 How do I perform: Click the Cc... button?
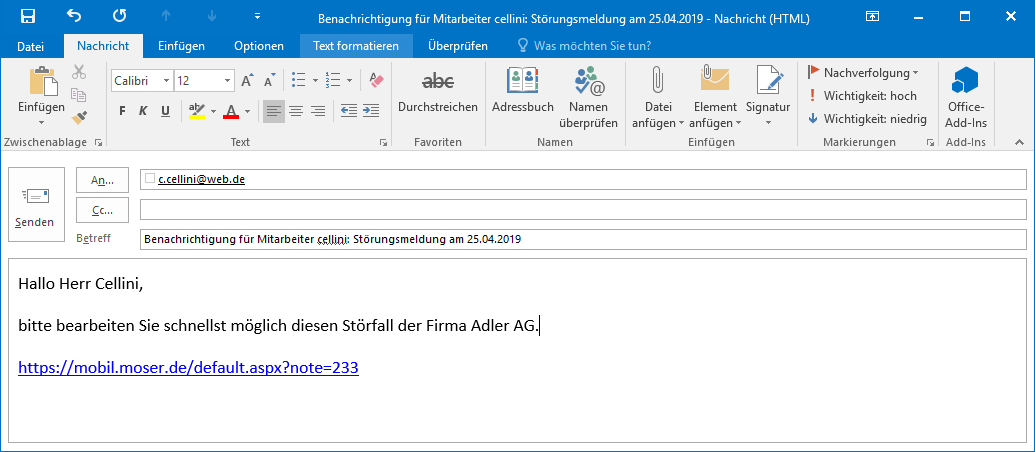(x=102, y=210)
